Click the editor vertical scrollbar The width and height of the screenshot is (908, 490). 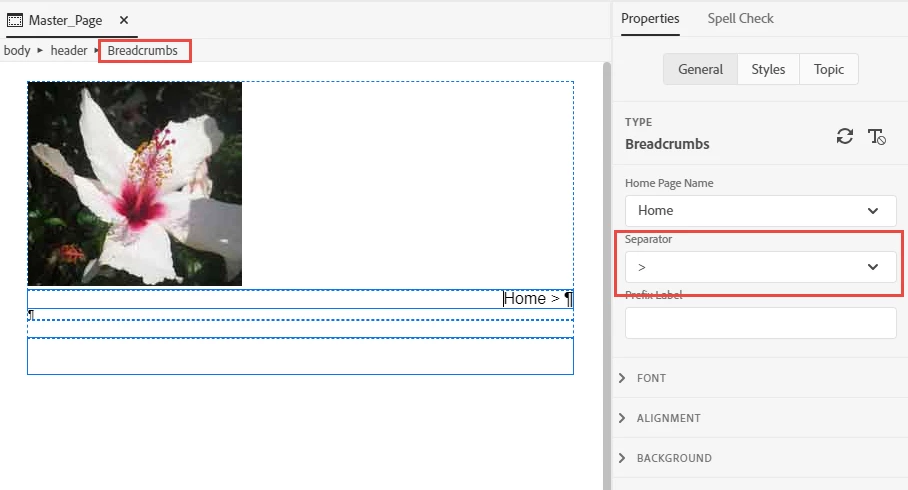pos(606,276)
